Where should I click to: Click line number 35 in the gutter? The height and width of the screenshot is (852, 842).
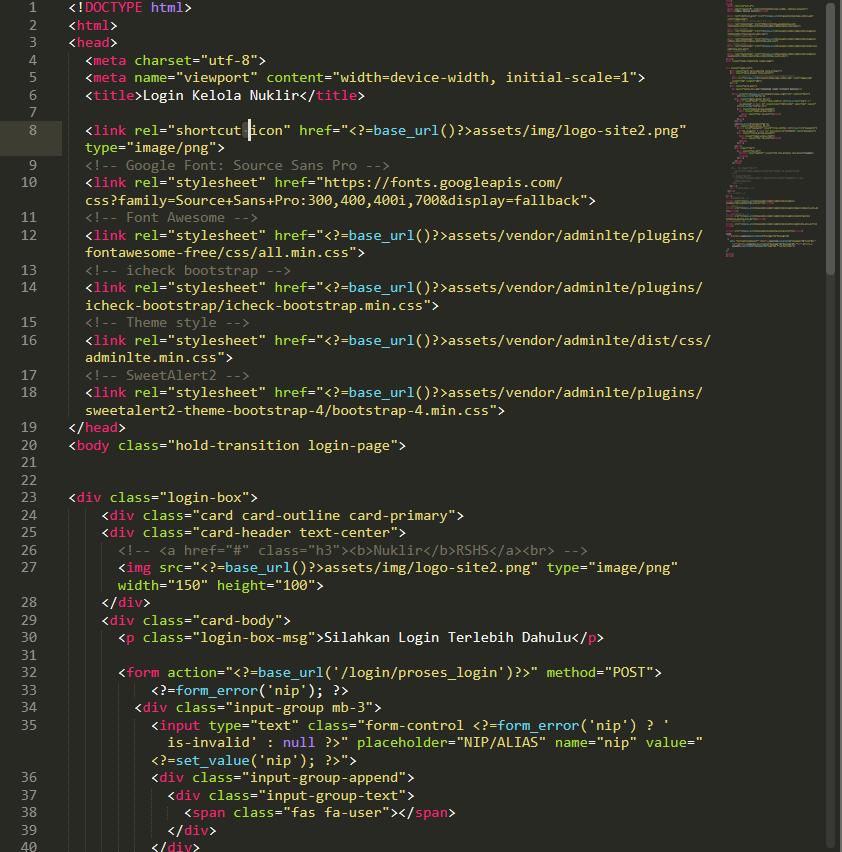[x=29, y=725]
